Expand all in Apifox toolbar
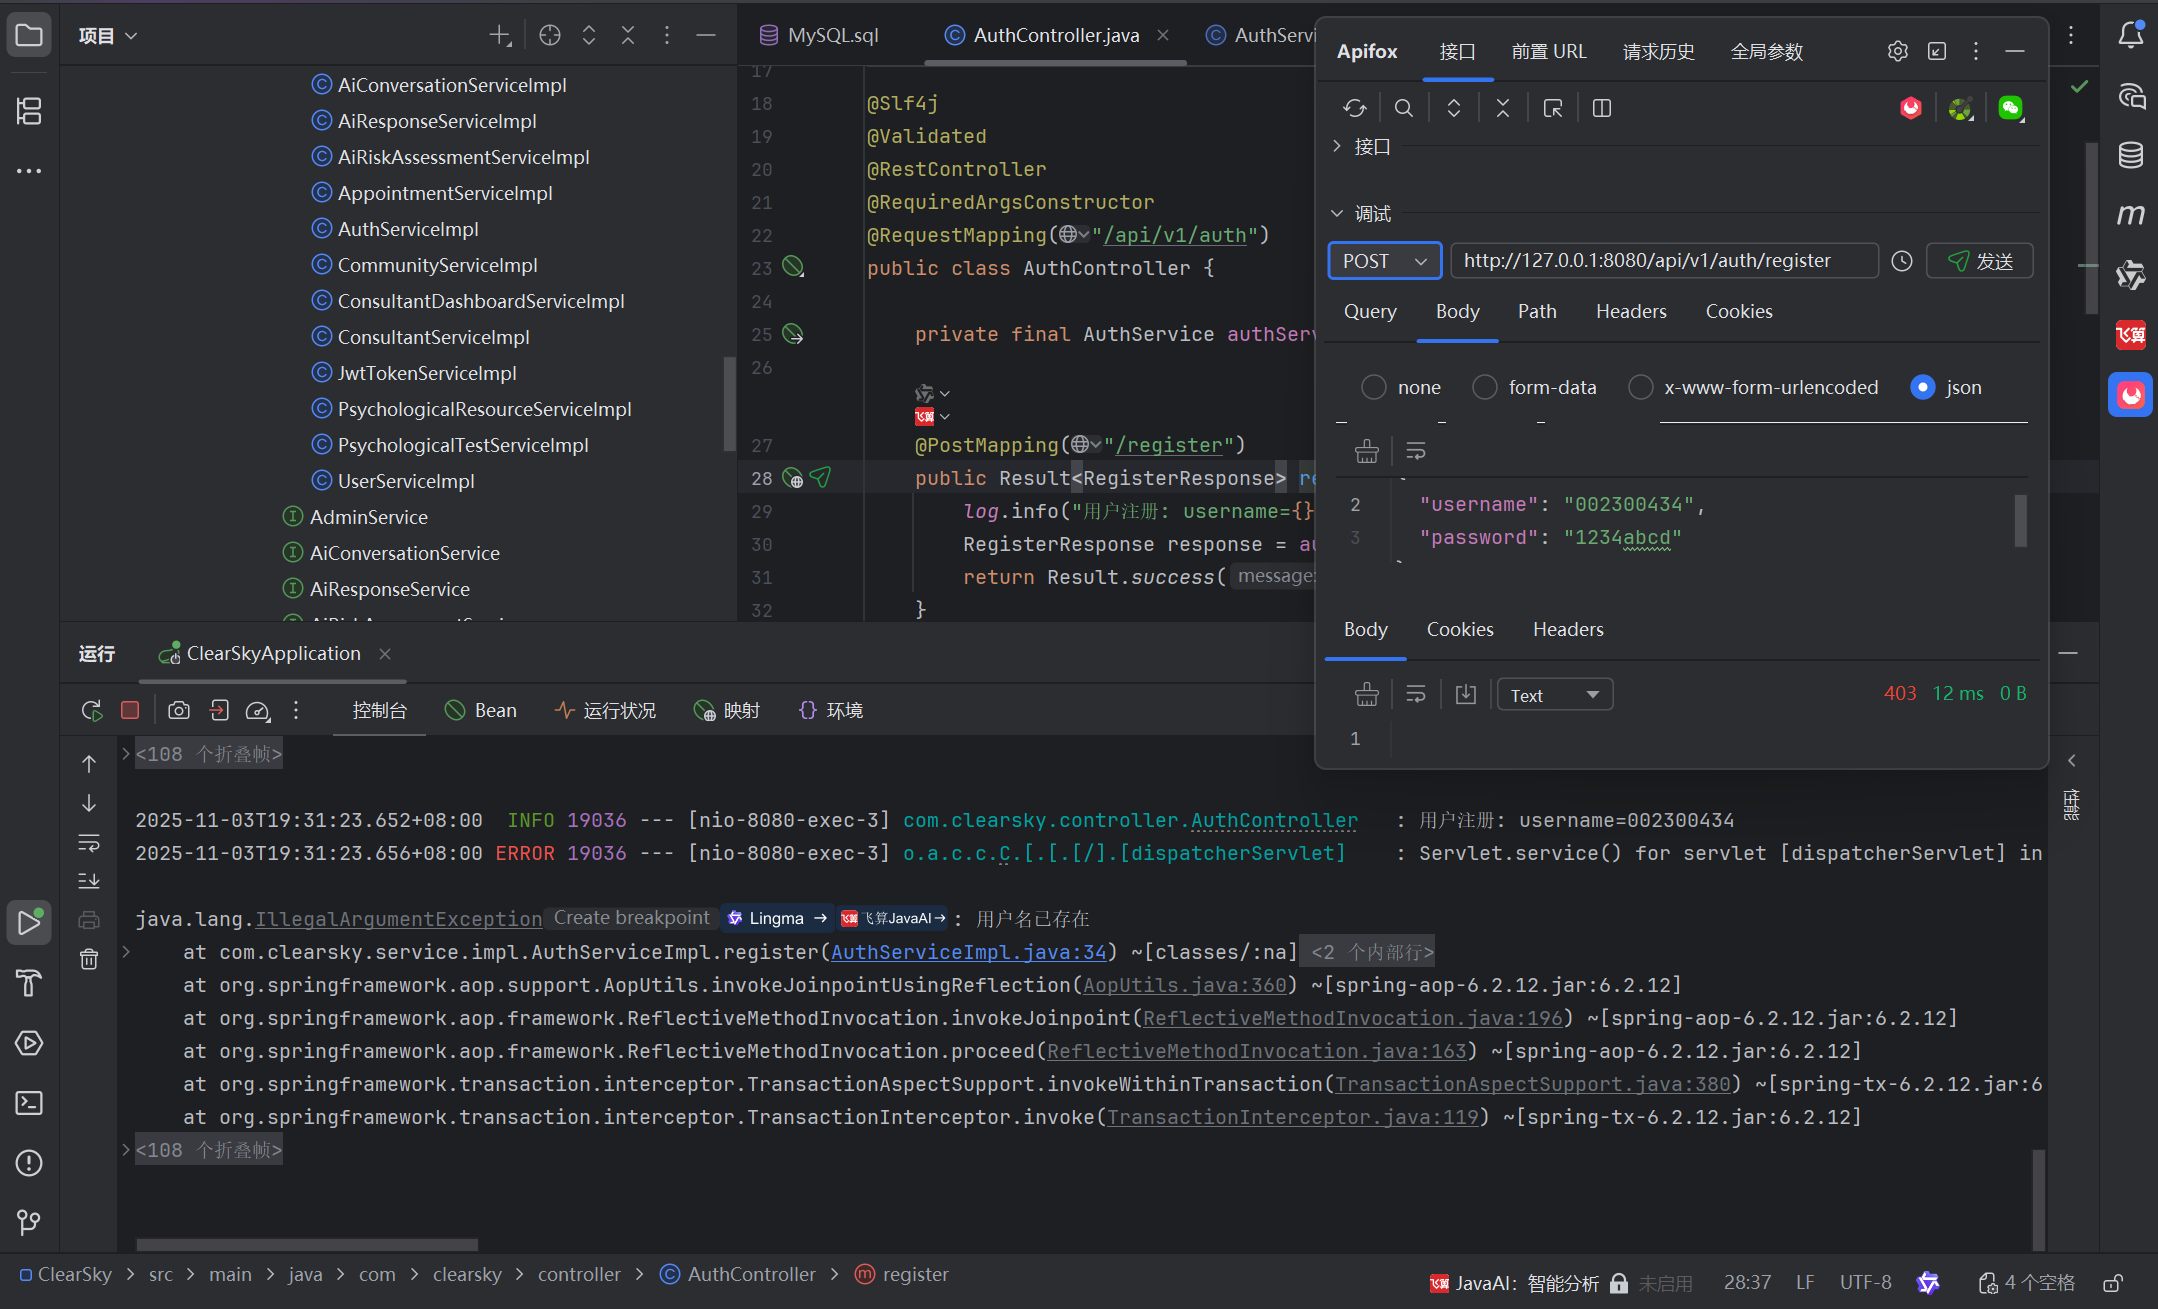Screen dimensions: 2158x1309 (x=1454, y=108)
